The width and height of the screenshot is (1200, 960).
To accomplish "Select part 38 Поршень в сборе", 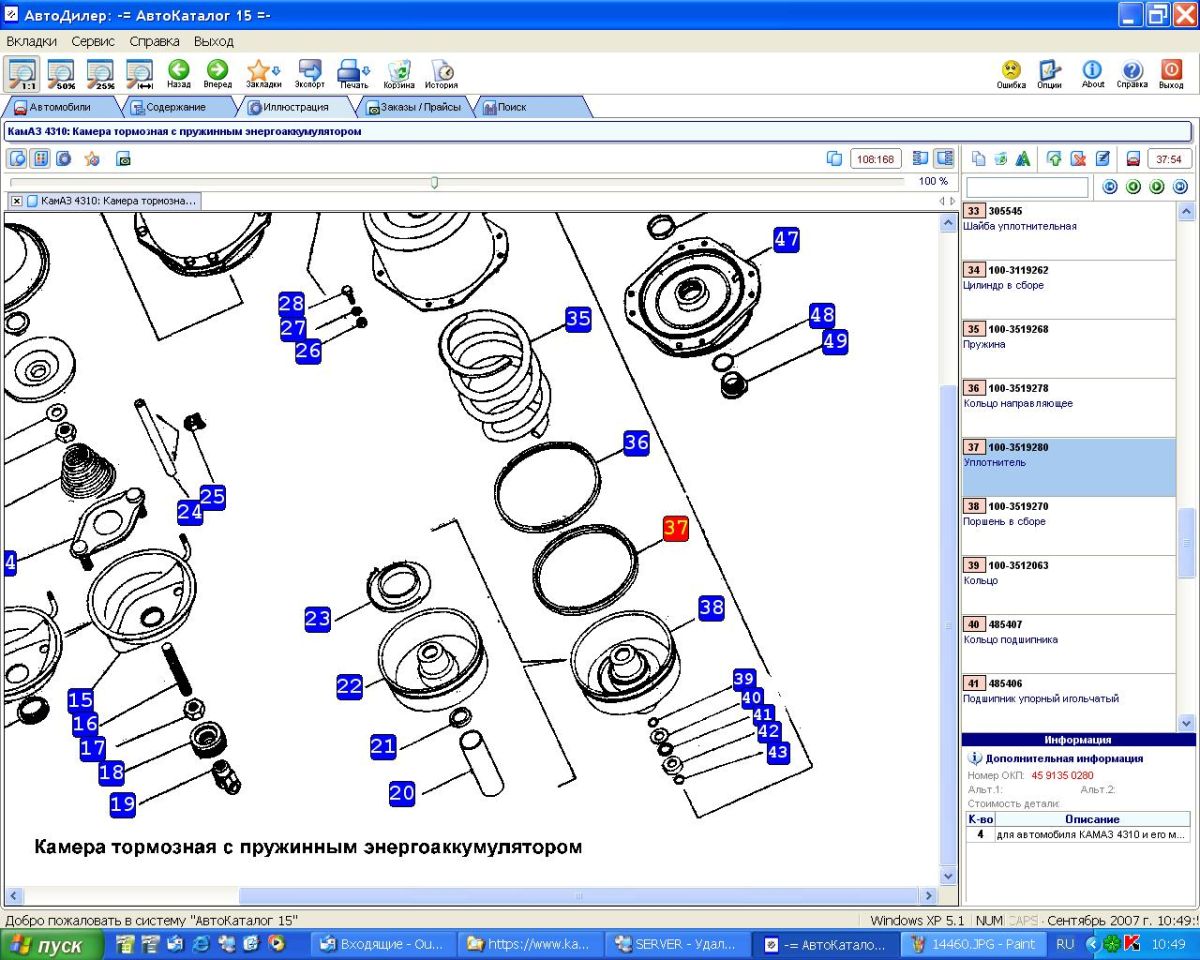I will click(x=1069, y=526).
